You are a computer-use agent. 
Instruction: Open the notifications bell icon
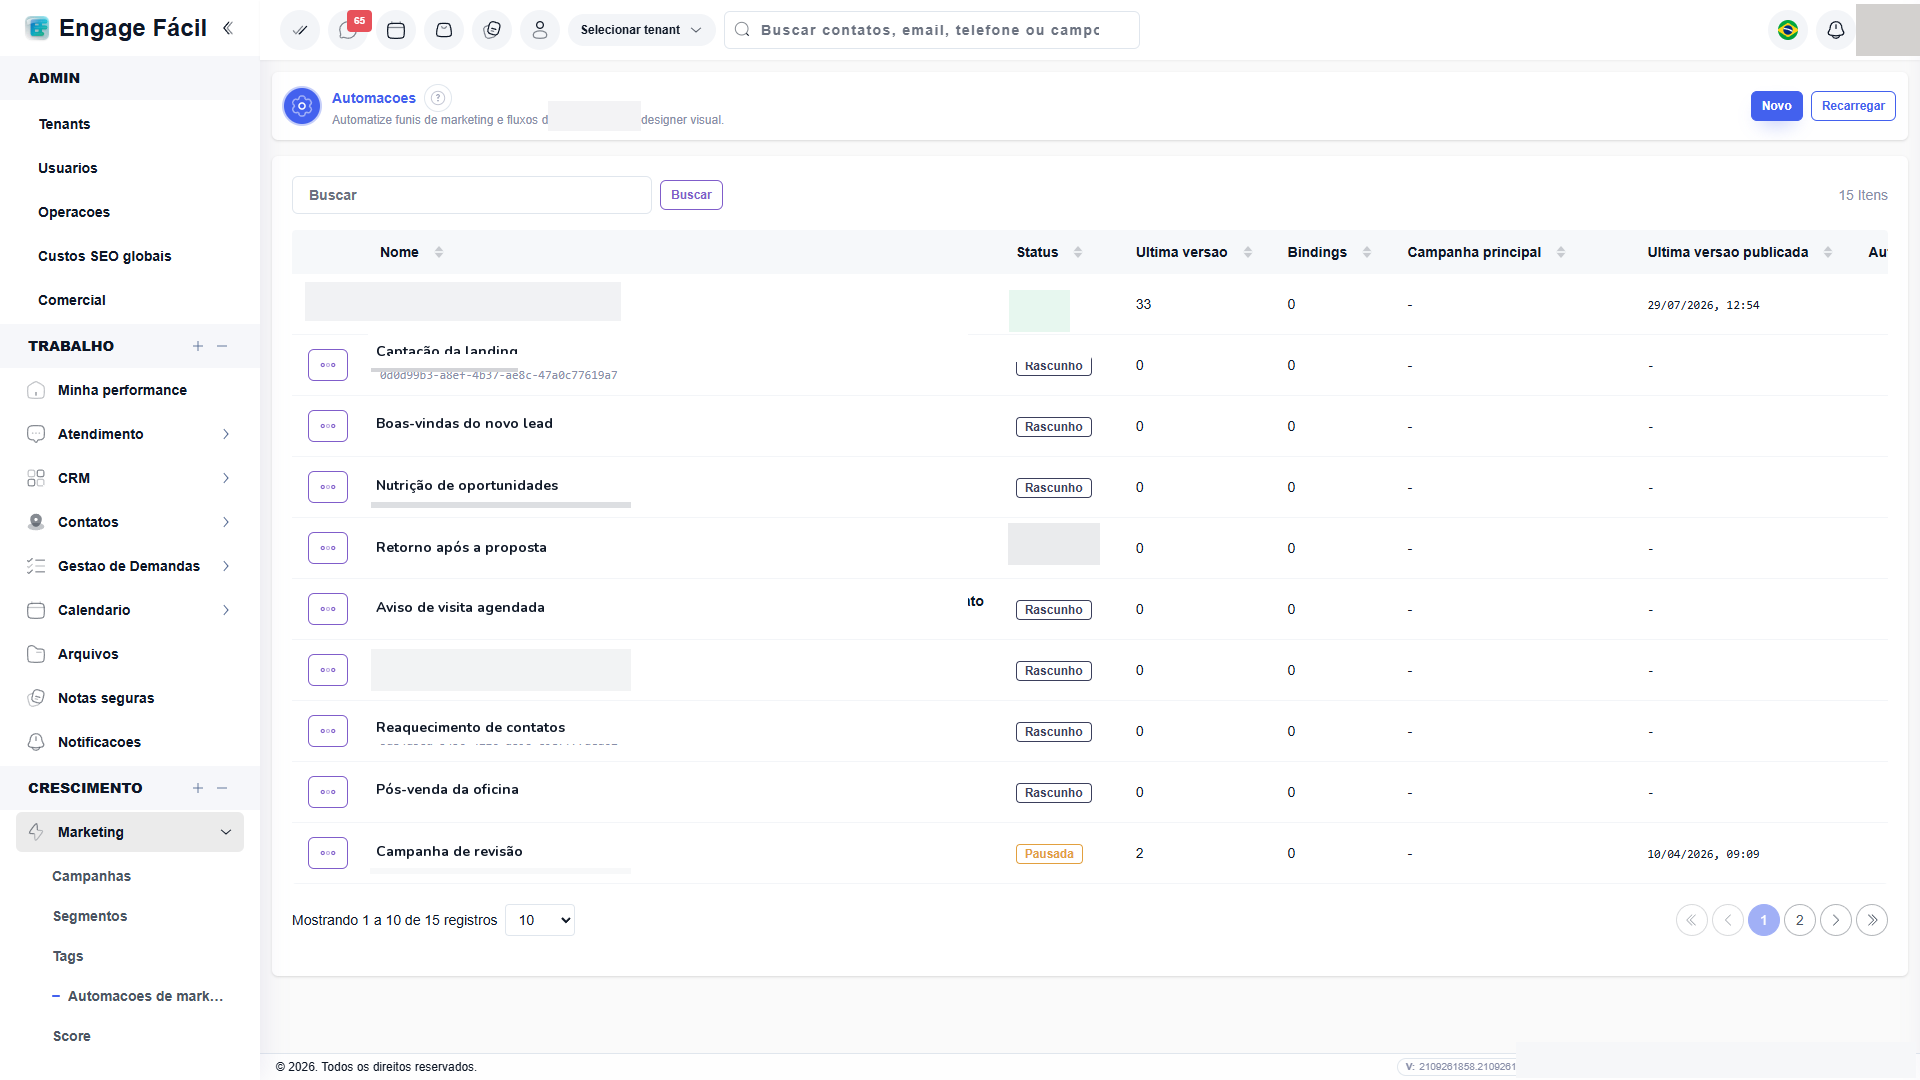[1836, 30]
